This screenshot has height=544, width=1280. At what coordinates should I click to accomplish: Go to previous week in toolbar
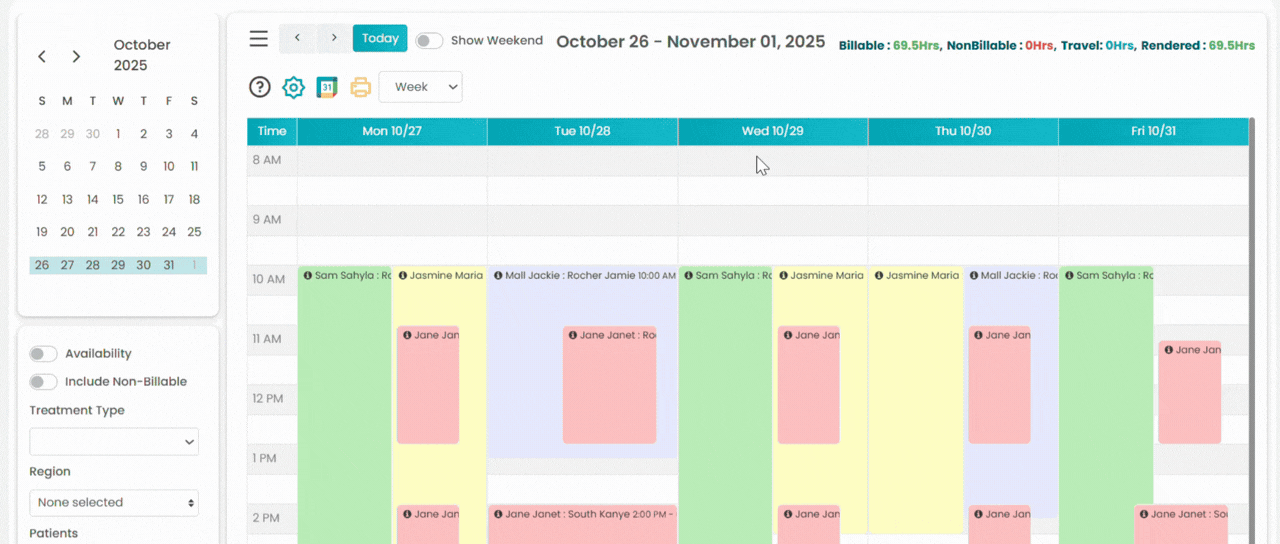[x=297, y=38]
